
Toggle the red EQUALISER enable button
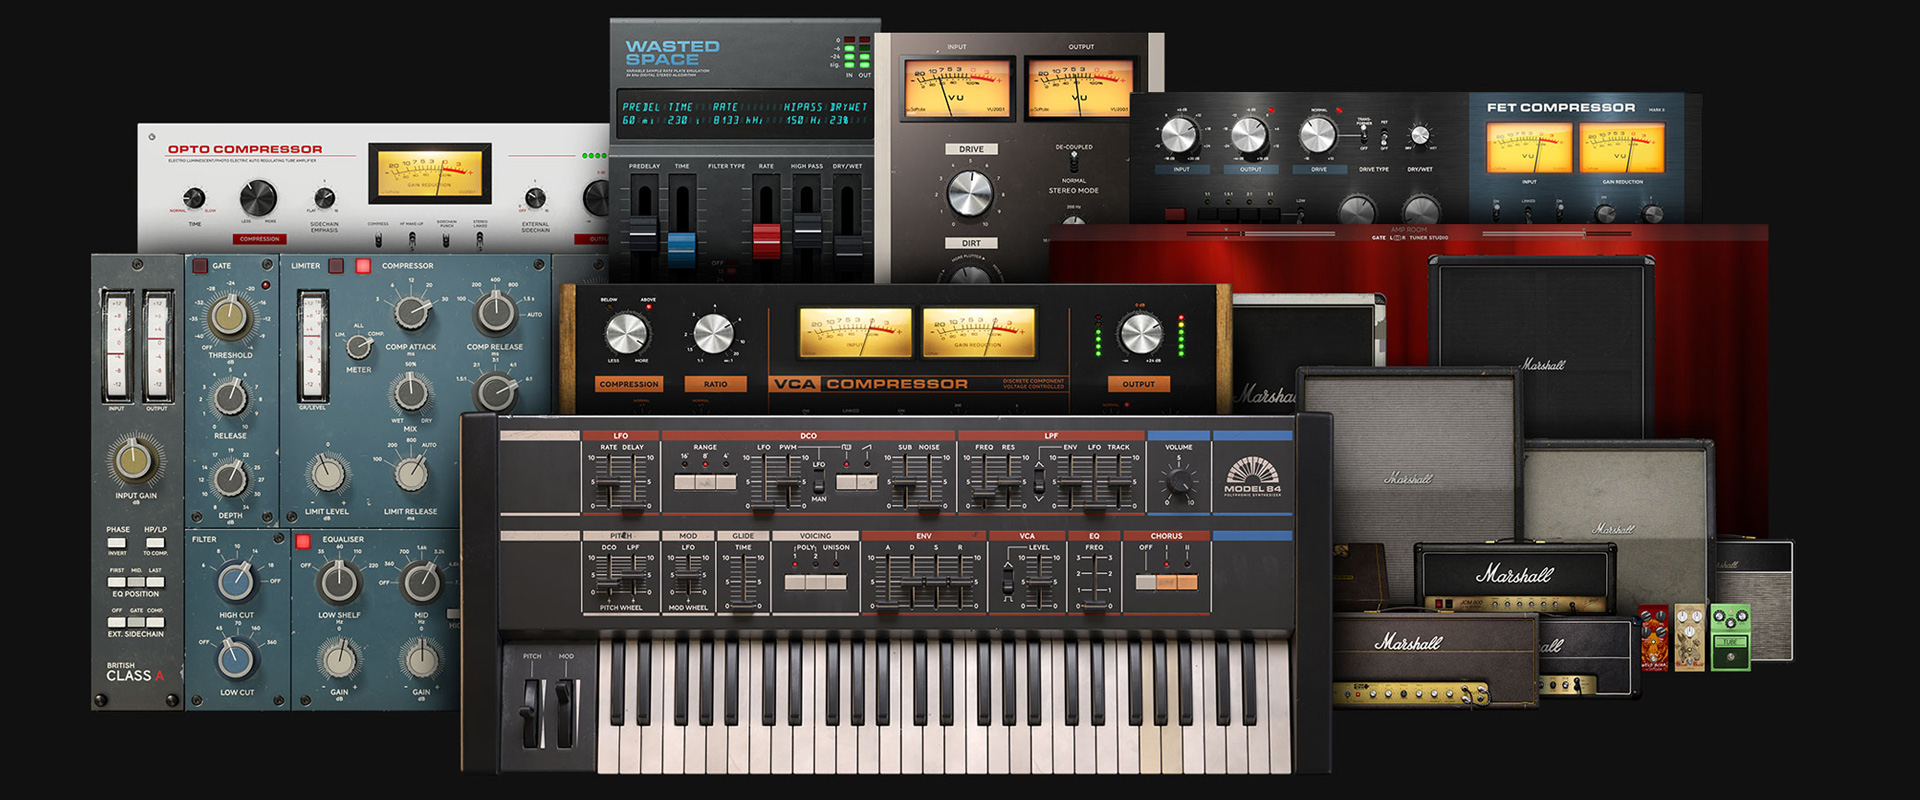pos(303,541)
